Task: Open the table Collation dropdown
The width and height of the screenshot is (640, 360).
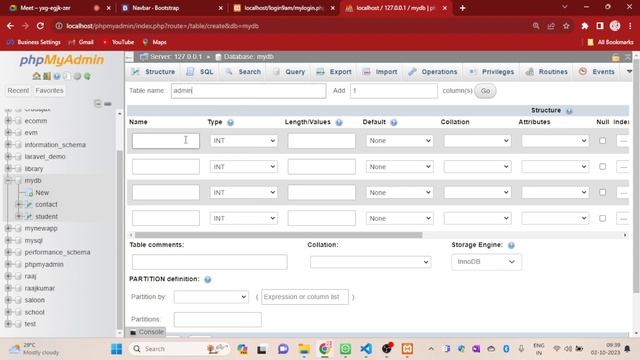Action: 370,262
